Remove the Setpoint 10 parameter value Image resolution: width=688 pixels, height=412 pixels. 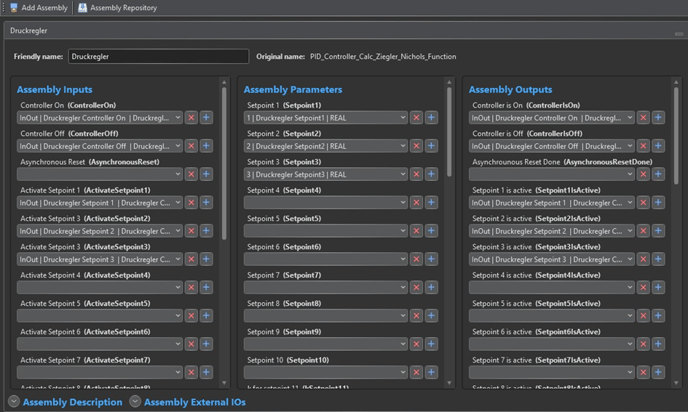(416, 372)
